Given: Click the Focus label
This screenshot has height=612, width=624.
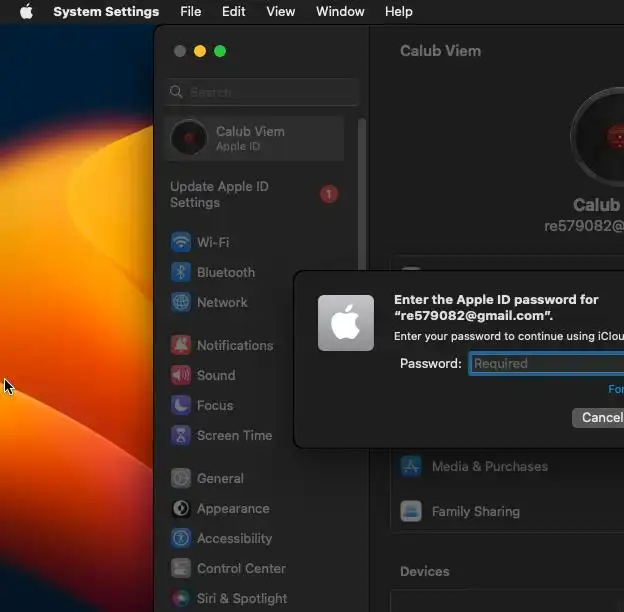Looking at the screenshot, I should [215, 405].
